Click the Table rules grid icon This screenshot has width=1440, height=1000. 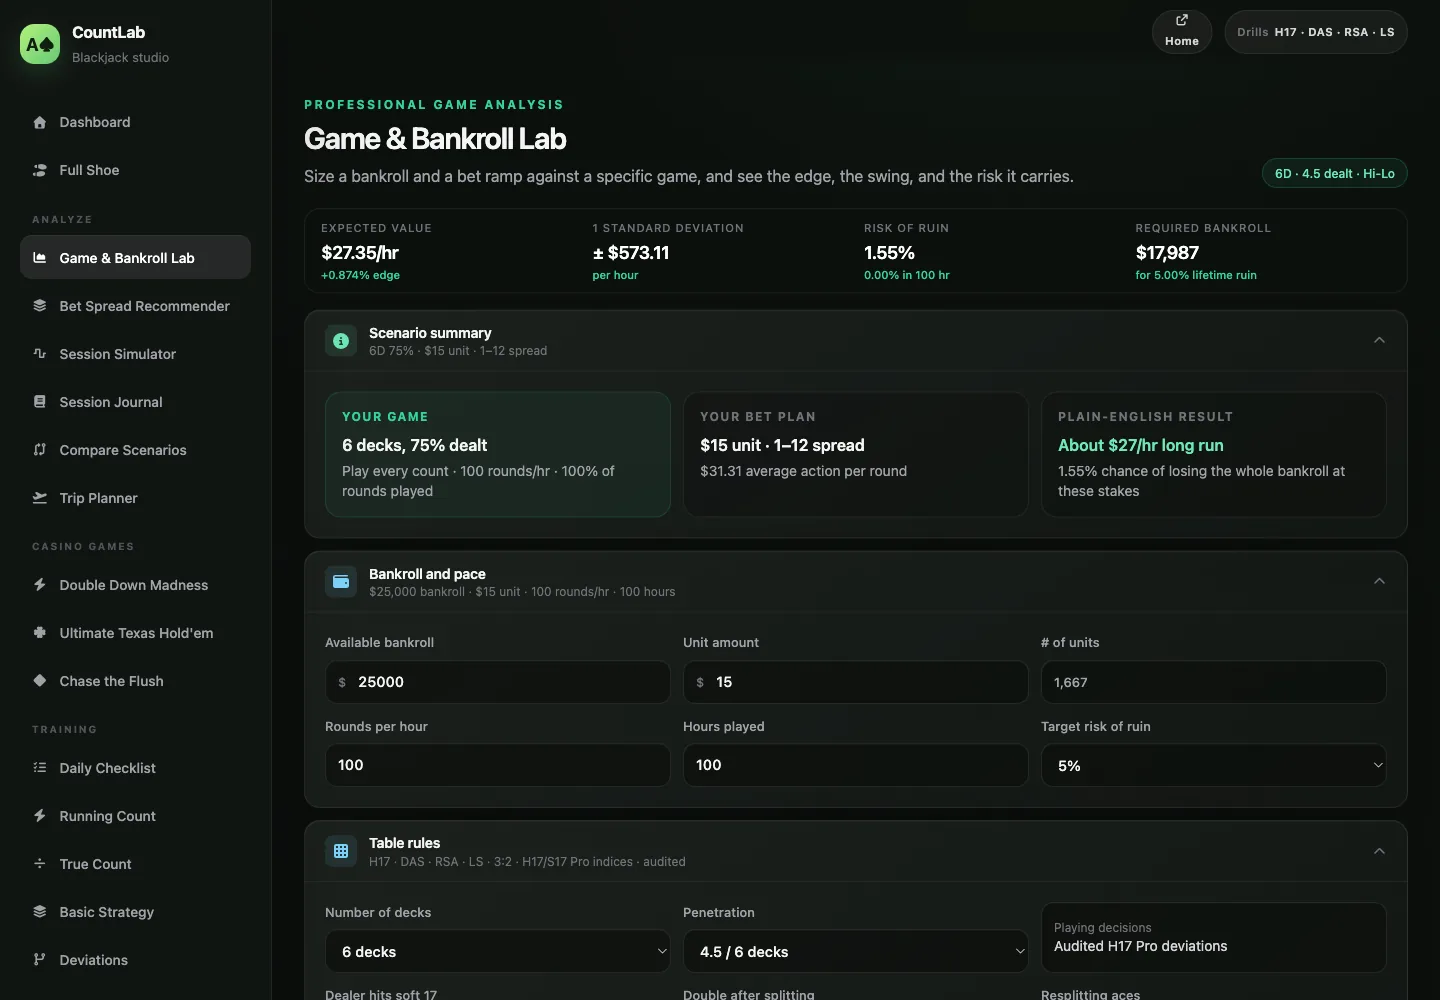[x=341, y=851]
